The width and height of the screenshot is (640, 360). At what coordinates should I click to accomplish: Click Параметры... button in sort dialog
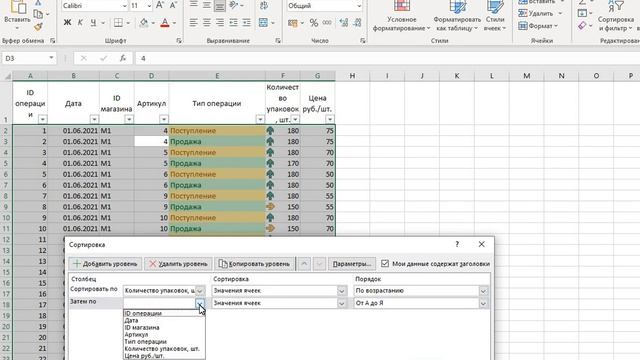(x=352, y=264)
